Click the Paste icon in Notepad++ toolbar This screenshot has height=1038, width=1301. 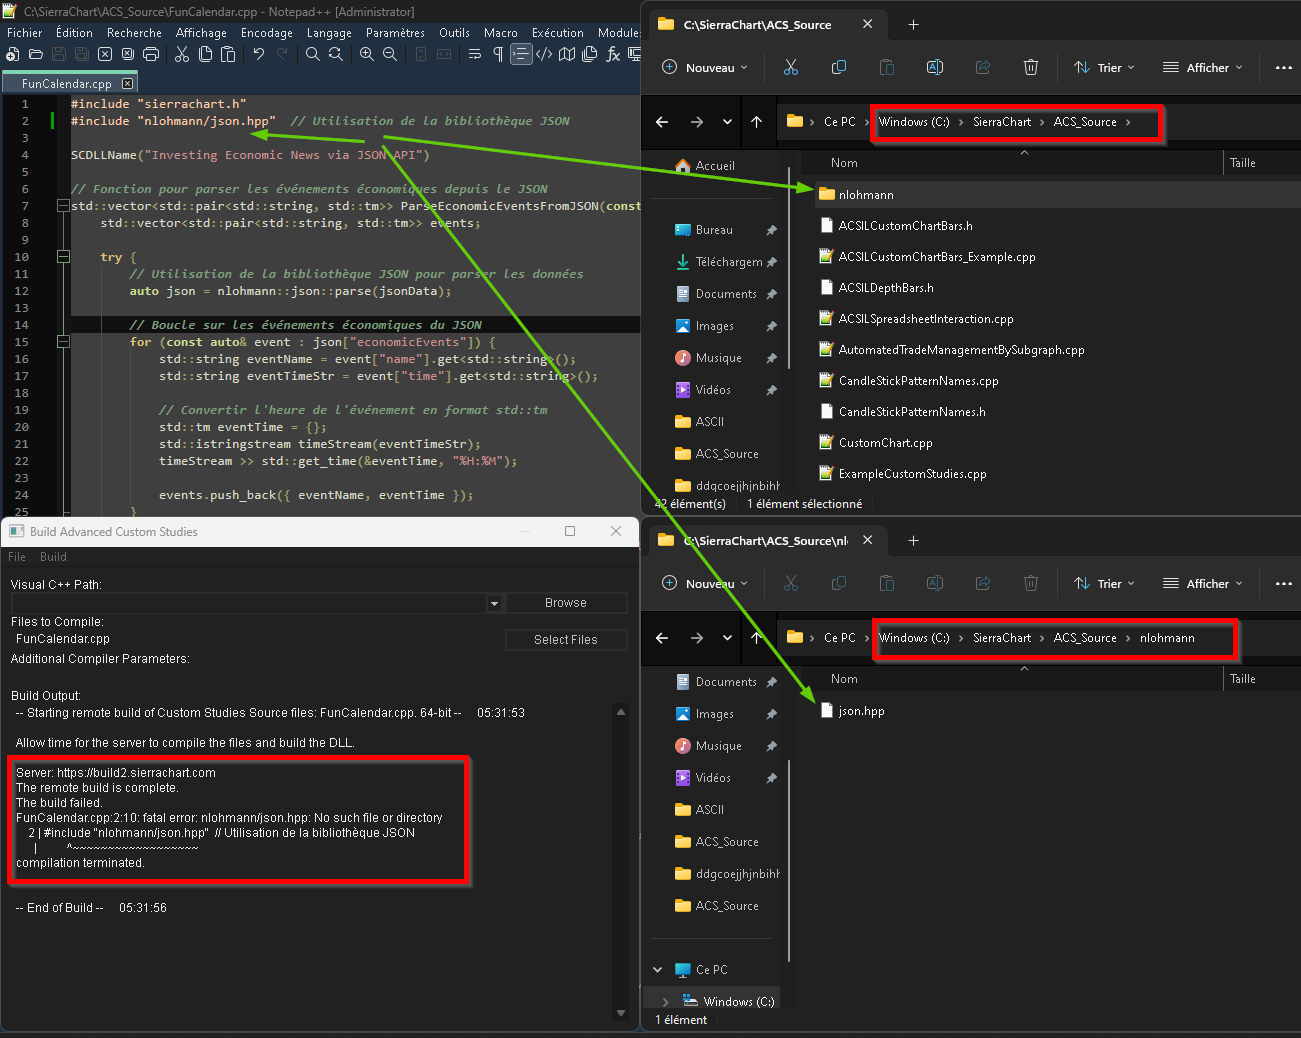coord(228,54)
